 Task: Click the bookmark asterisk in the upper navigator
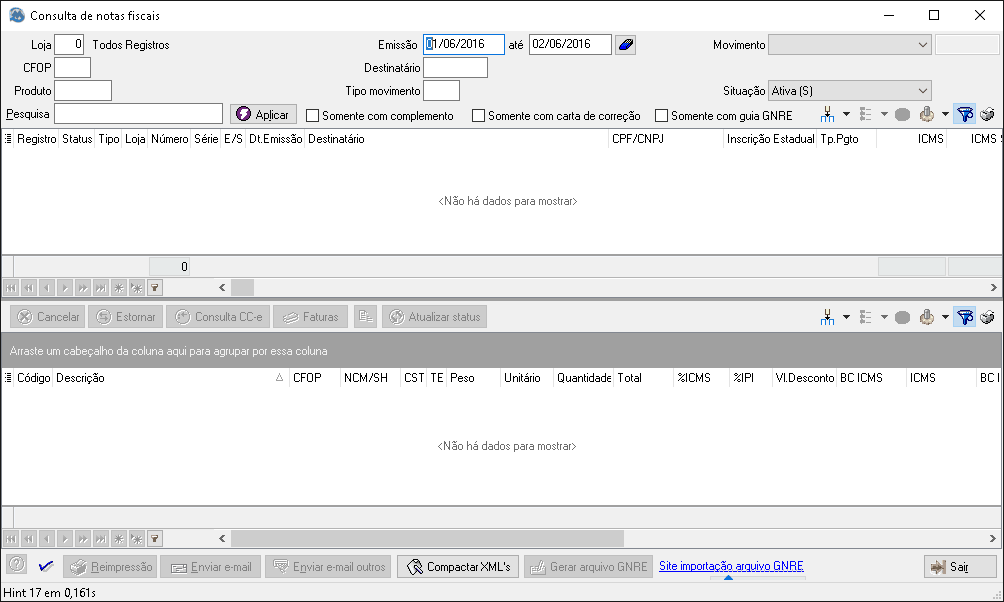(118, 288)
